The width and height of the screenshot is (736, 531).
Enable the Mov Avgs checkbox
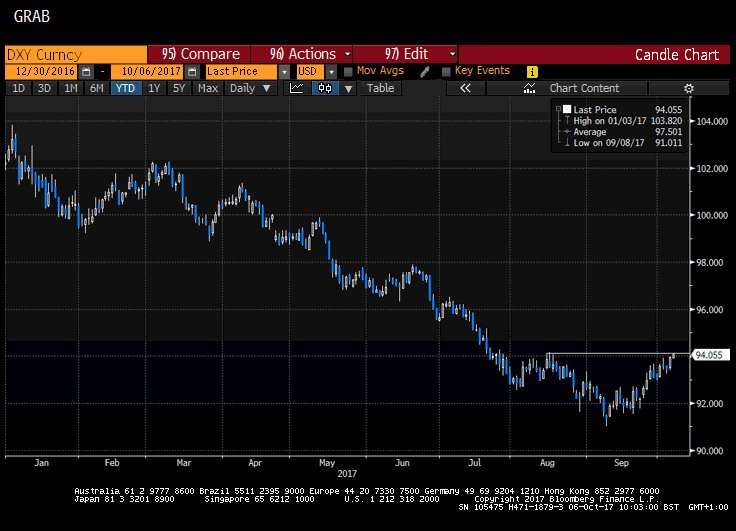point(348,72)
